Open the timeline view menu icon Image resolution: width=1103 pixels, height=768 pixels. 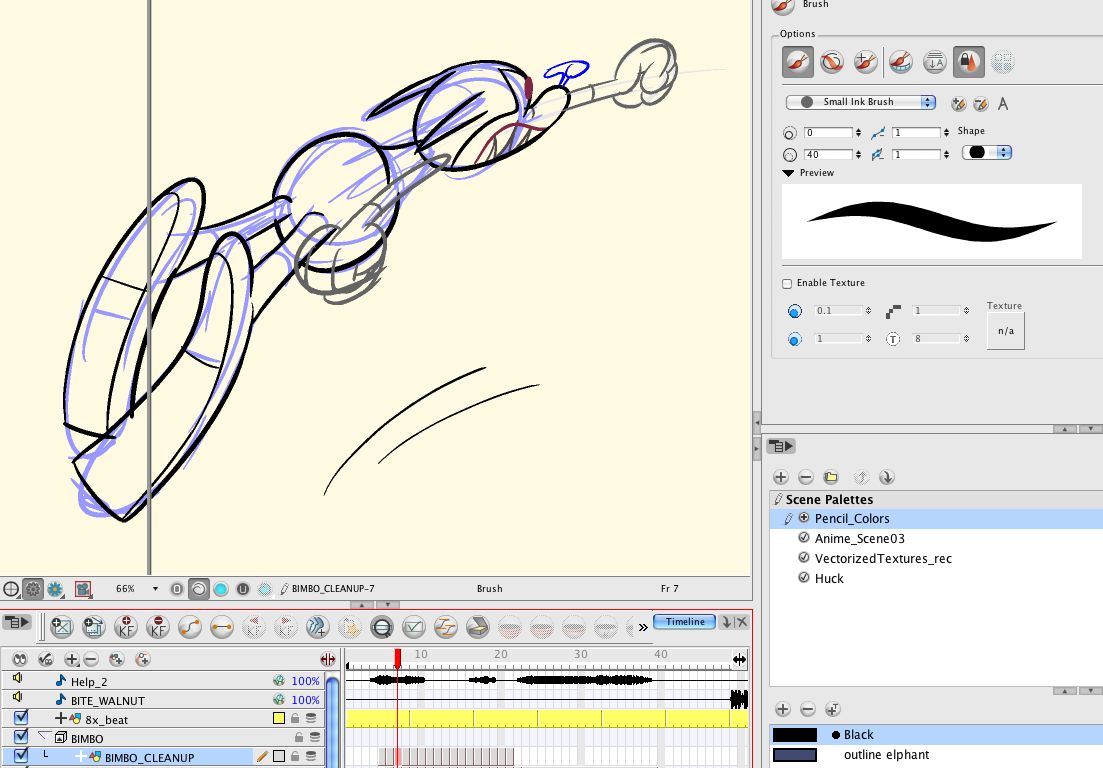(x=16, y=622)
